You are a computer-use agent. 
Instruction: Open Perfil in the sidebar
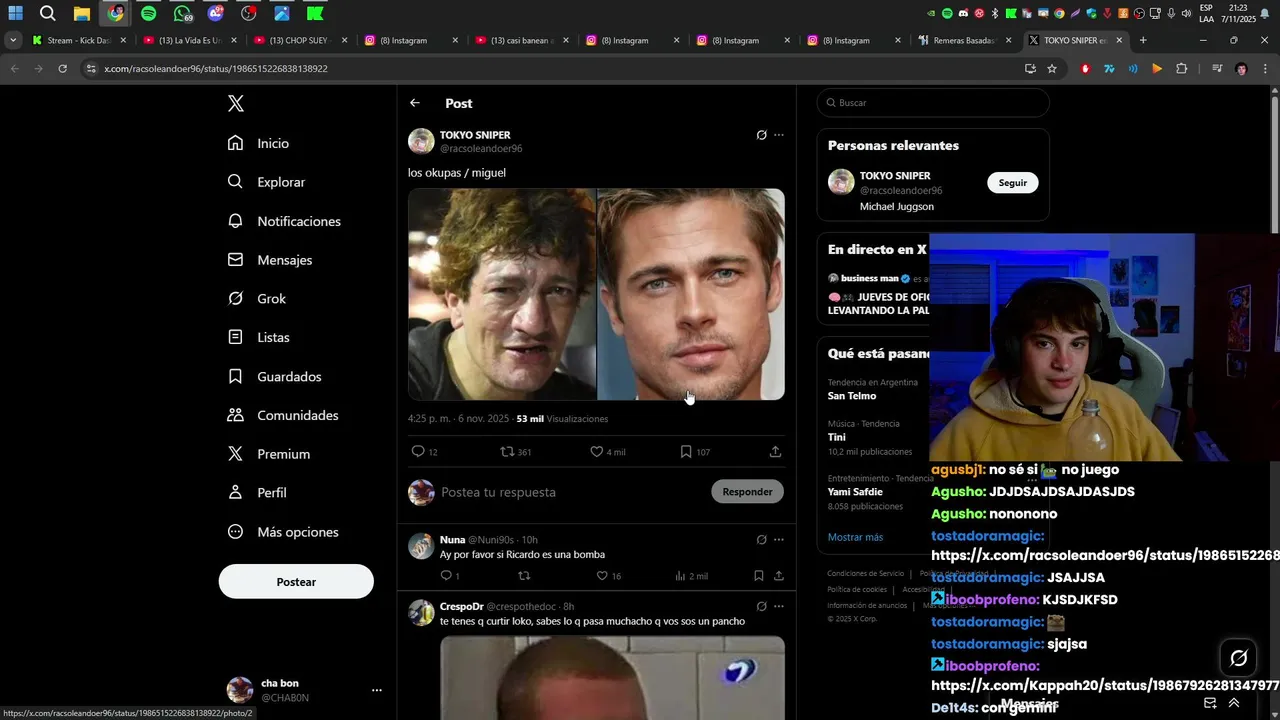(x=257, y=493)
